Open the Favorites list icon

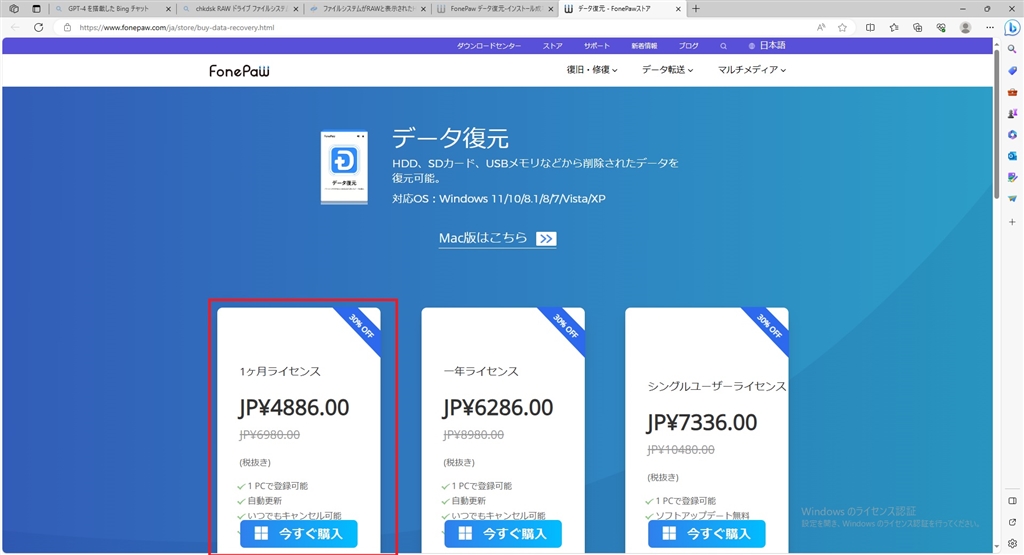tap(893, 27)
